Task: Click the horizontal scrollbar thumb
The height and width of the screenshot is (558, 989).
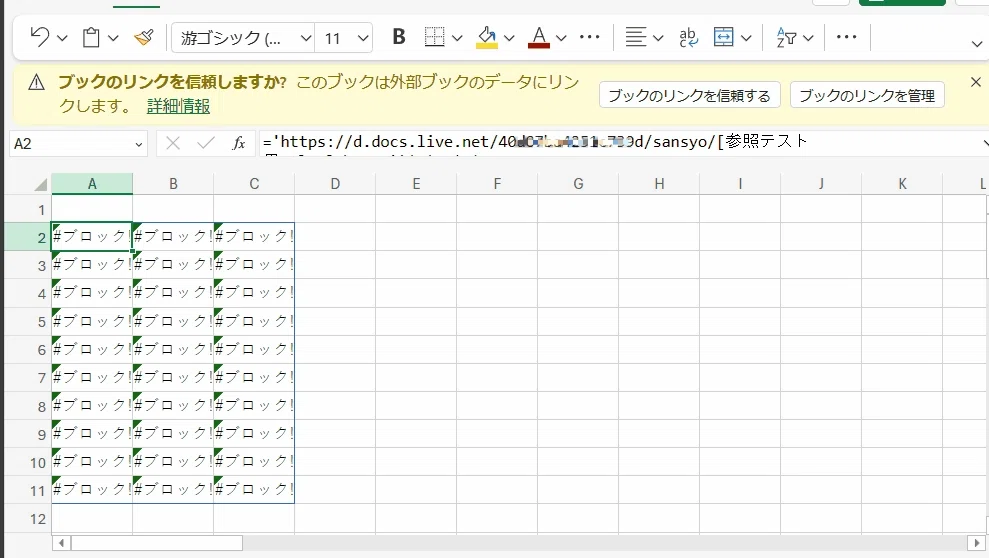Action: point(157,543)
